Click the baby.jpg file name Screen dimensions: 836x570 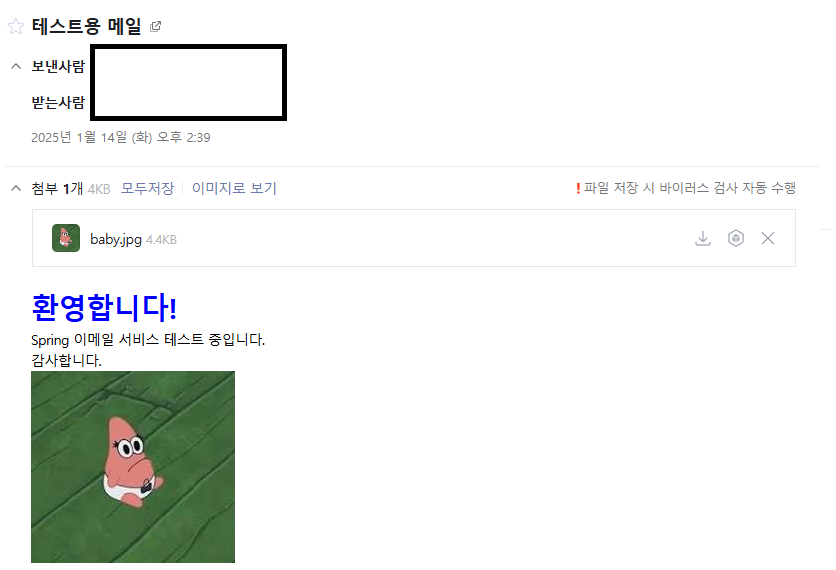tap(116, 239)
